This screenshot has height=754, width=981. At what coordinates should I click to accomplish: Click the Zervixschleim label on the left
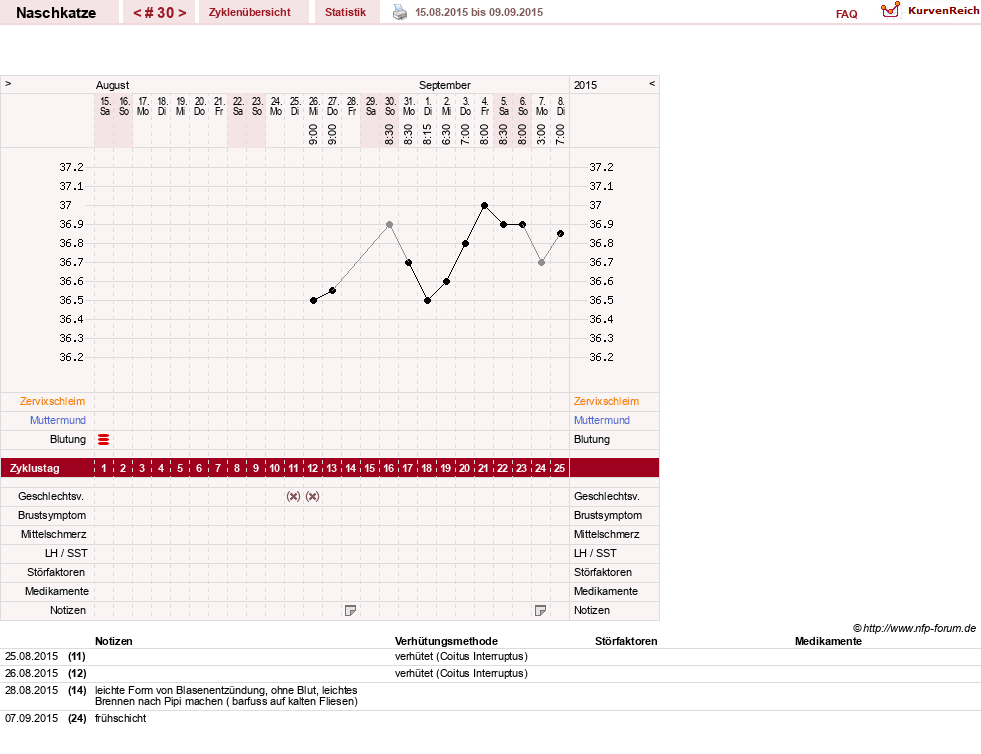point(52,401)
